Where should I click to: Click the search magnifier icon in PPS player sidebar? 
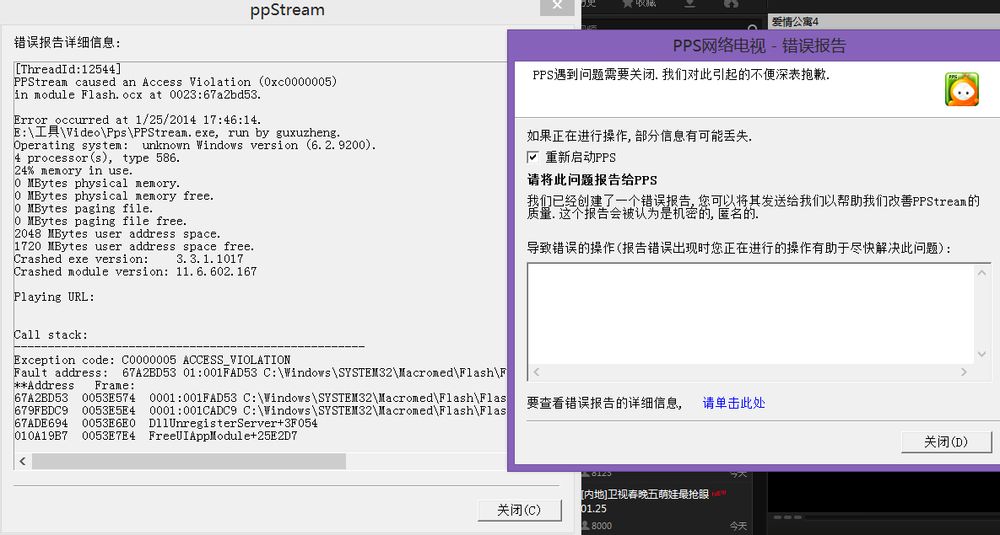click(753, 28)
